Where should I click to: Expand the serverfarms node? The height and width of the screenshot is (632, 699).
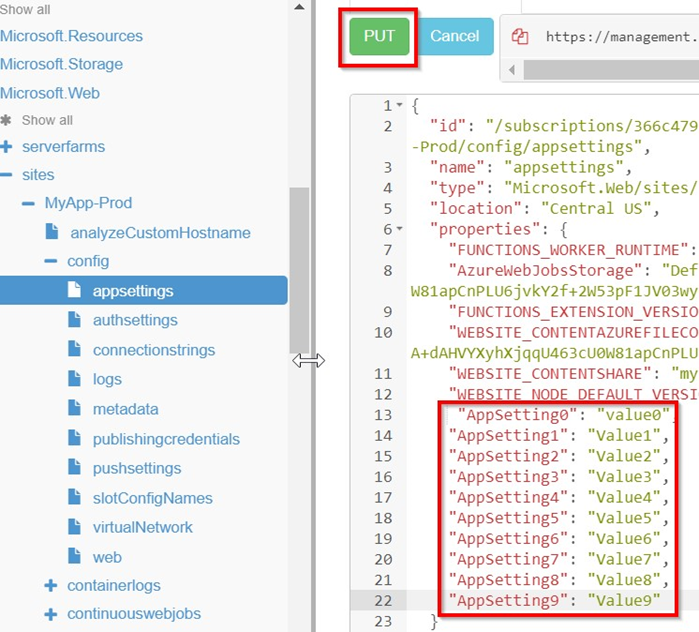7,147
